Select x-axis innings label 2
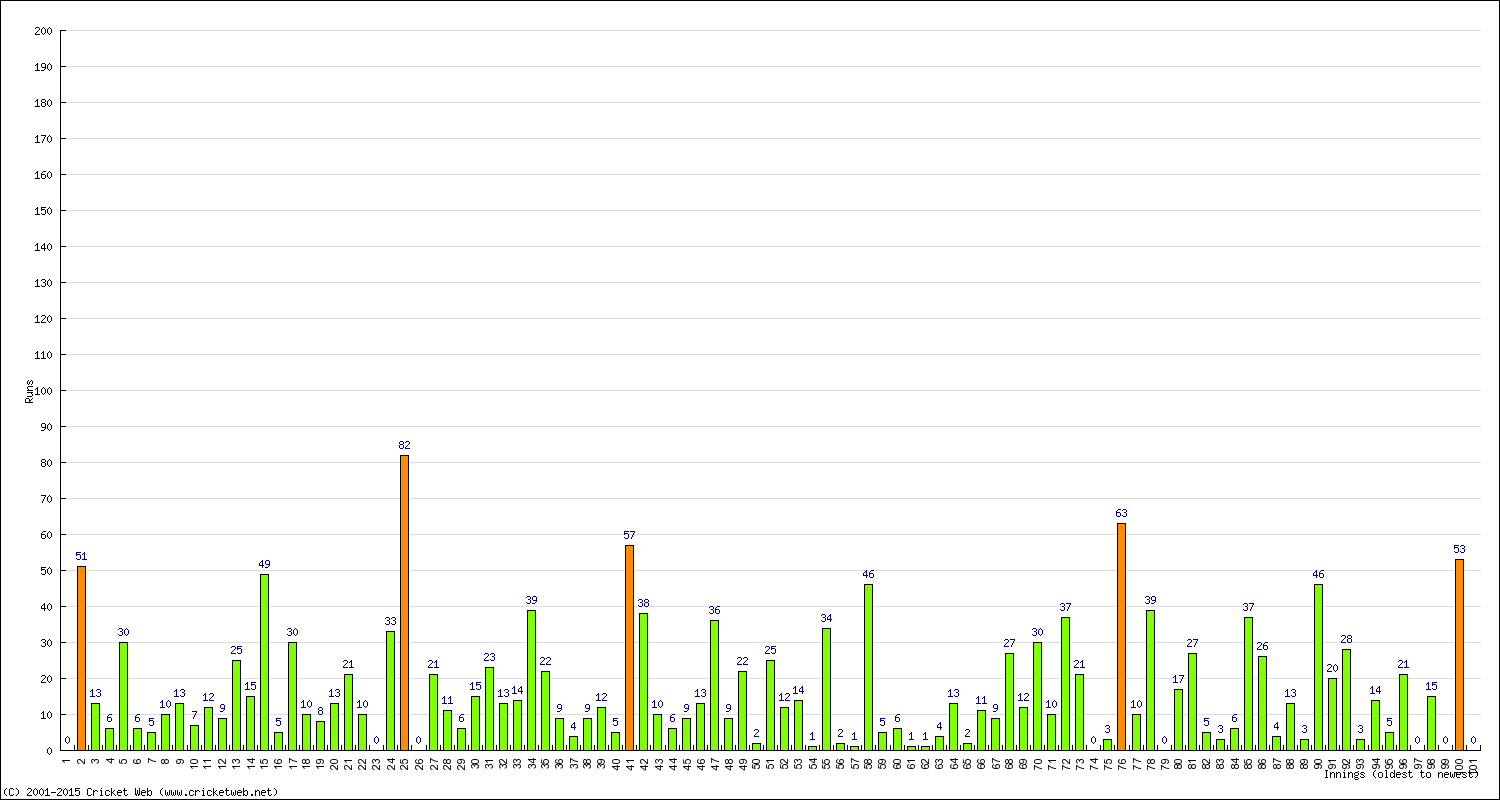The image size is (1500, 800). pos(81,760)
